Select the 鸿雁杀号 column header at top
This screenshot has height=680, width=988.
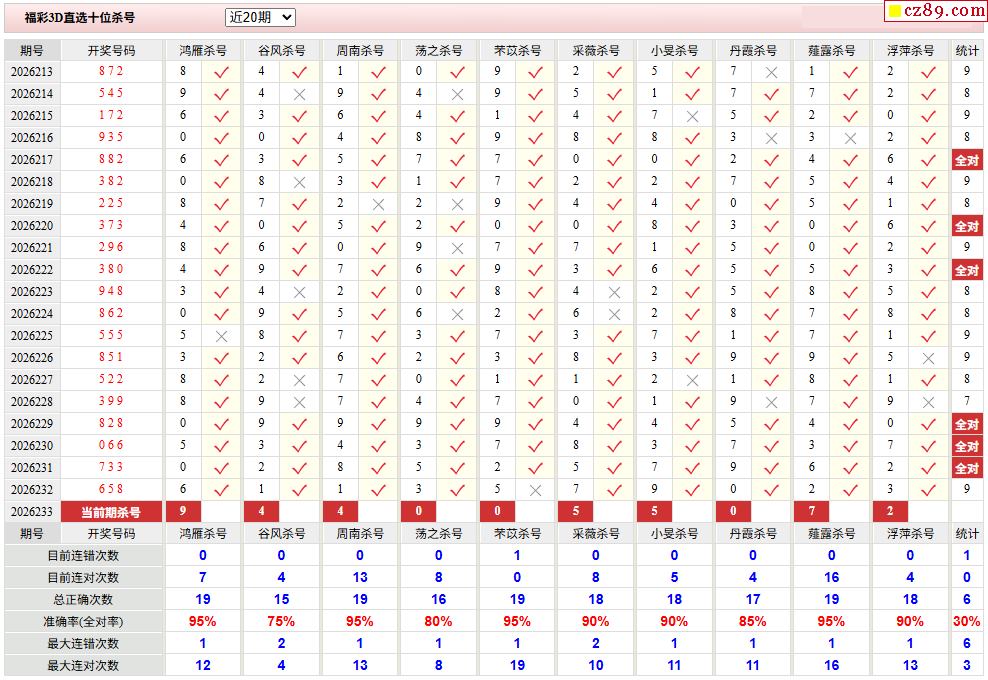[x=203, y=50]
